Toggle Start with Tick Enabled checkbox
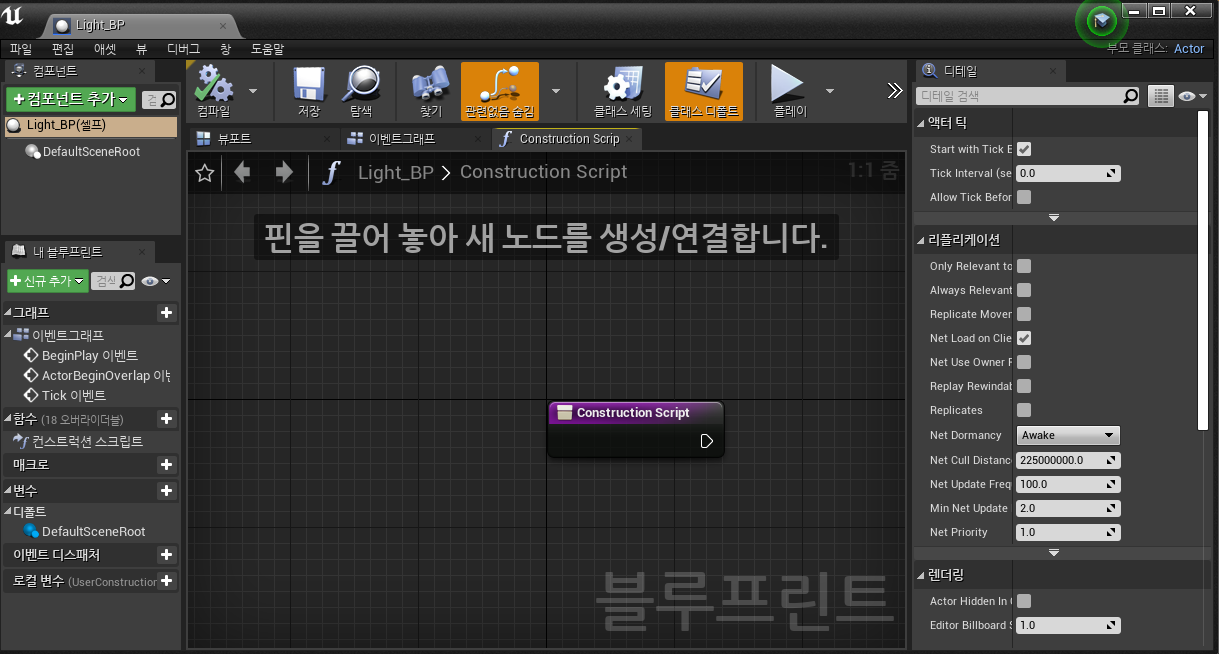Image resolution: width=1219 pixels, height=654 pixels. pyautogui.click(x=1024, y=149)
